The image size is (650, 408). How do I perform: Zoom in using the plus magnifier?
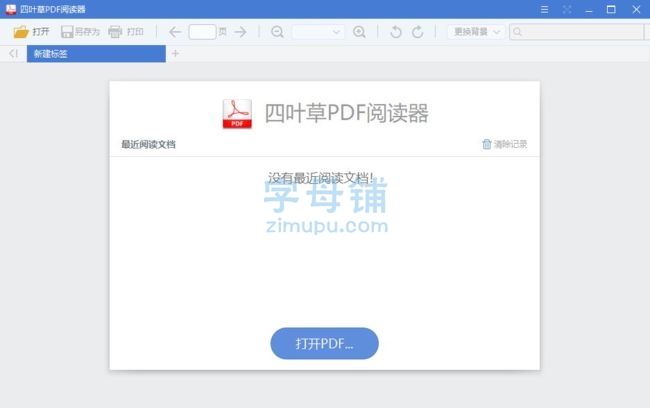[x=359, y=32]
